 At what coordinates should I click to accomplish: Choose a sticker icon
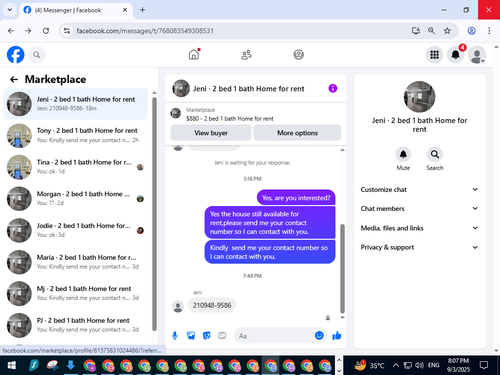207,335
